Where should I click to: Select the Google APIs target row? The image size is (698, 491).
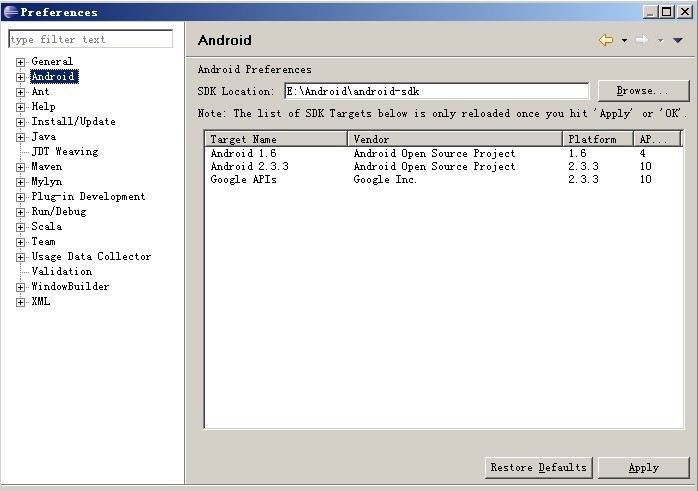444,179
